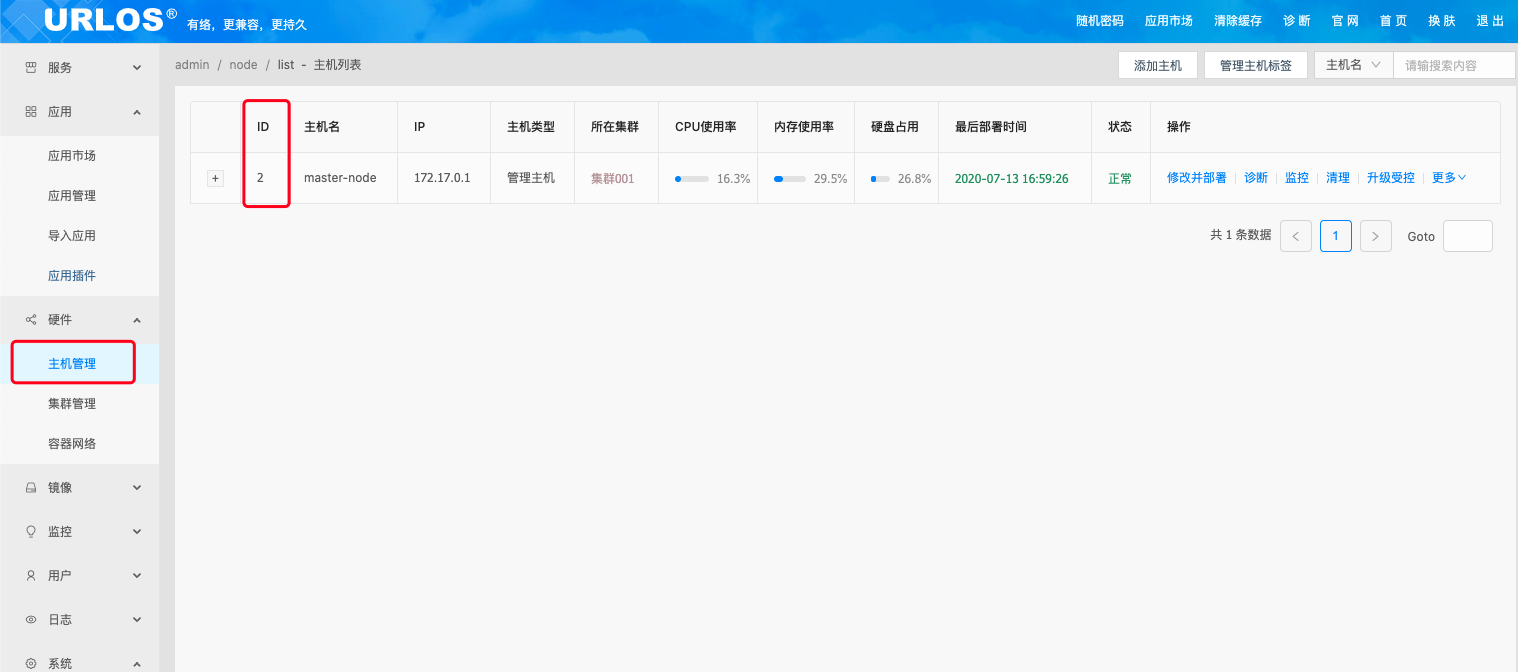Collapse the 硬件 menu chevron

click(x=137, y=320)
